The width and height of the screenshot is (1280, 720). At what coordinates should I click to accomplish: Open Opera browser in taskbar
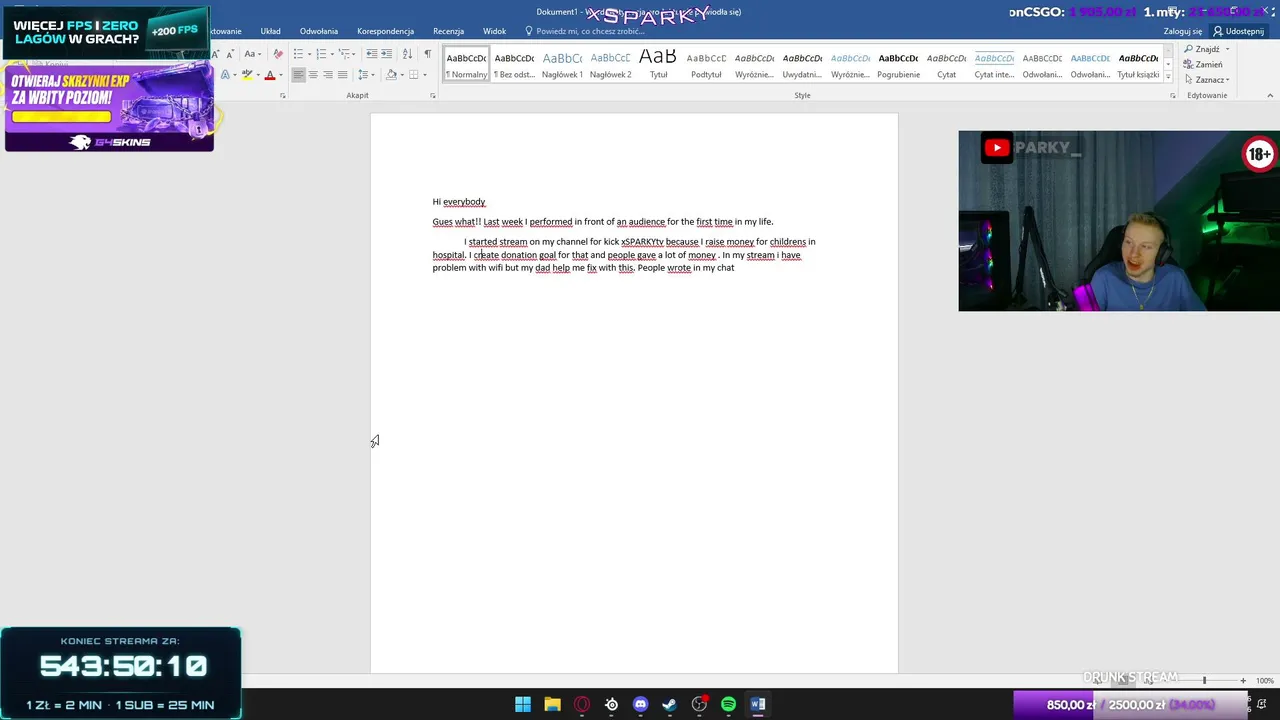[582, 704]
